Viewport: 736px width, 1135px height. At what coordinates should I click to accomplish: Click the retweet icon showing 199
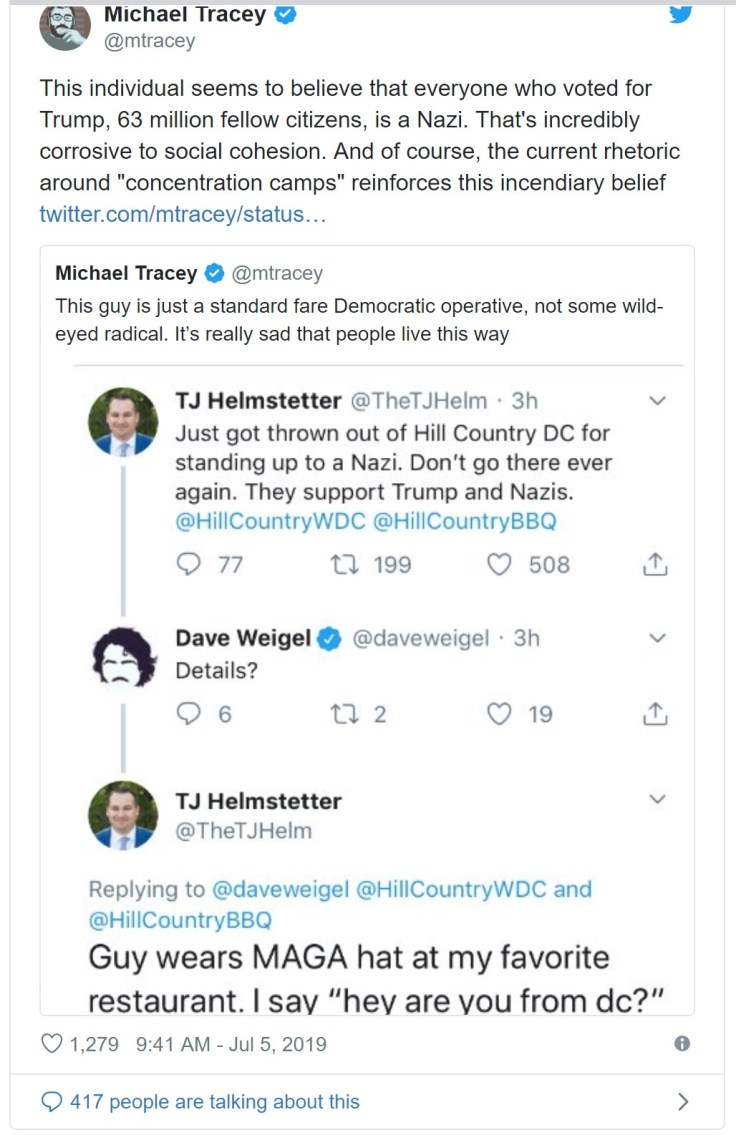coord(339,565)
